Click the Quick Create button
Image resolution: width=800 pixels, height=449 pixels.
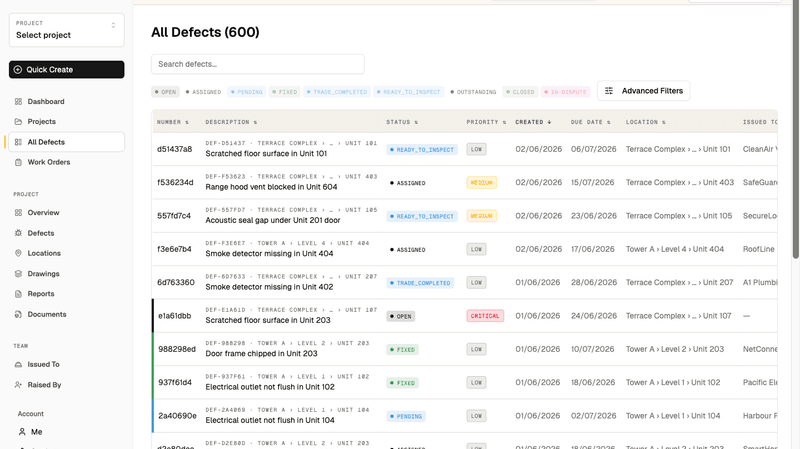(66, 69)
